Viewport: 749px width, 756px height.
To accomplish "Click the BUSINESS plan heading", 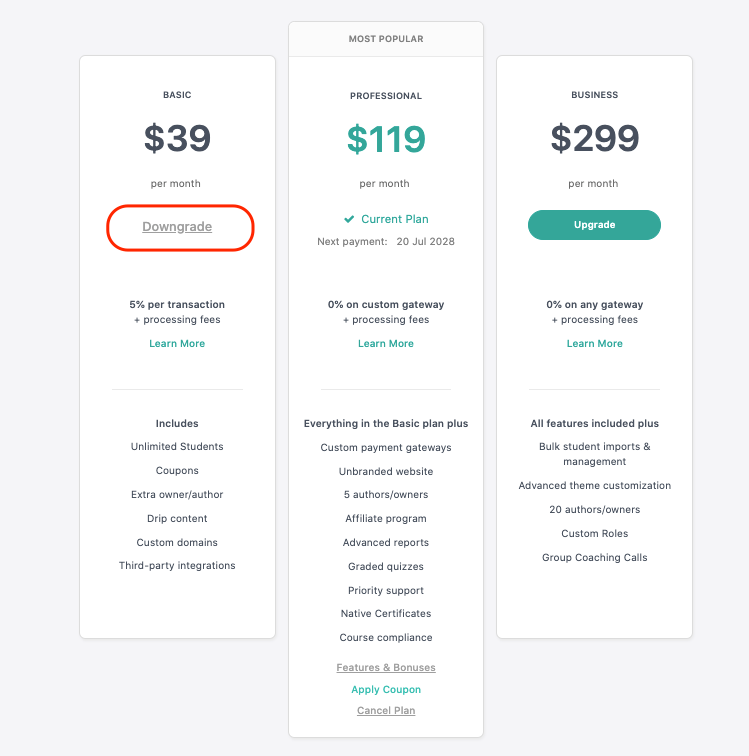I will (595, 95).
